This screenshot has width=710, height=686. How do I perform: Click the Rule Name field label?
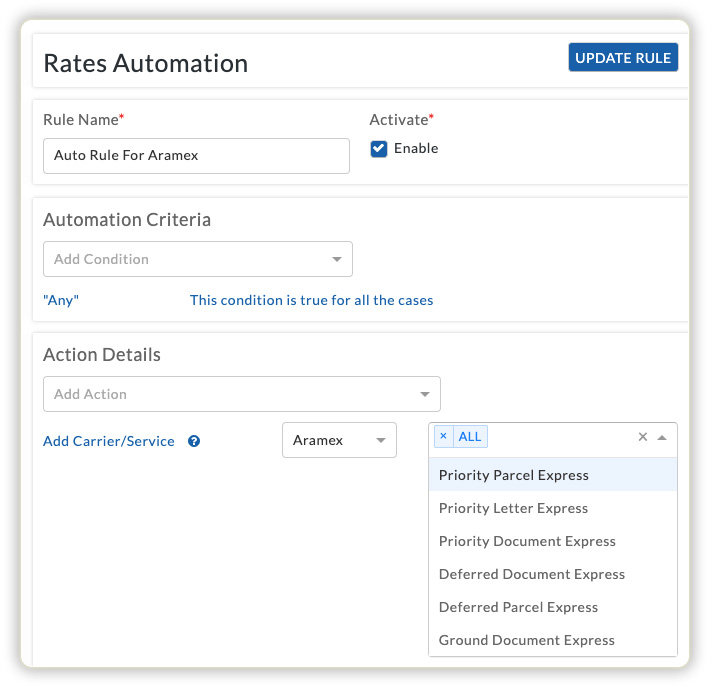tap(83, 120)
